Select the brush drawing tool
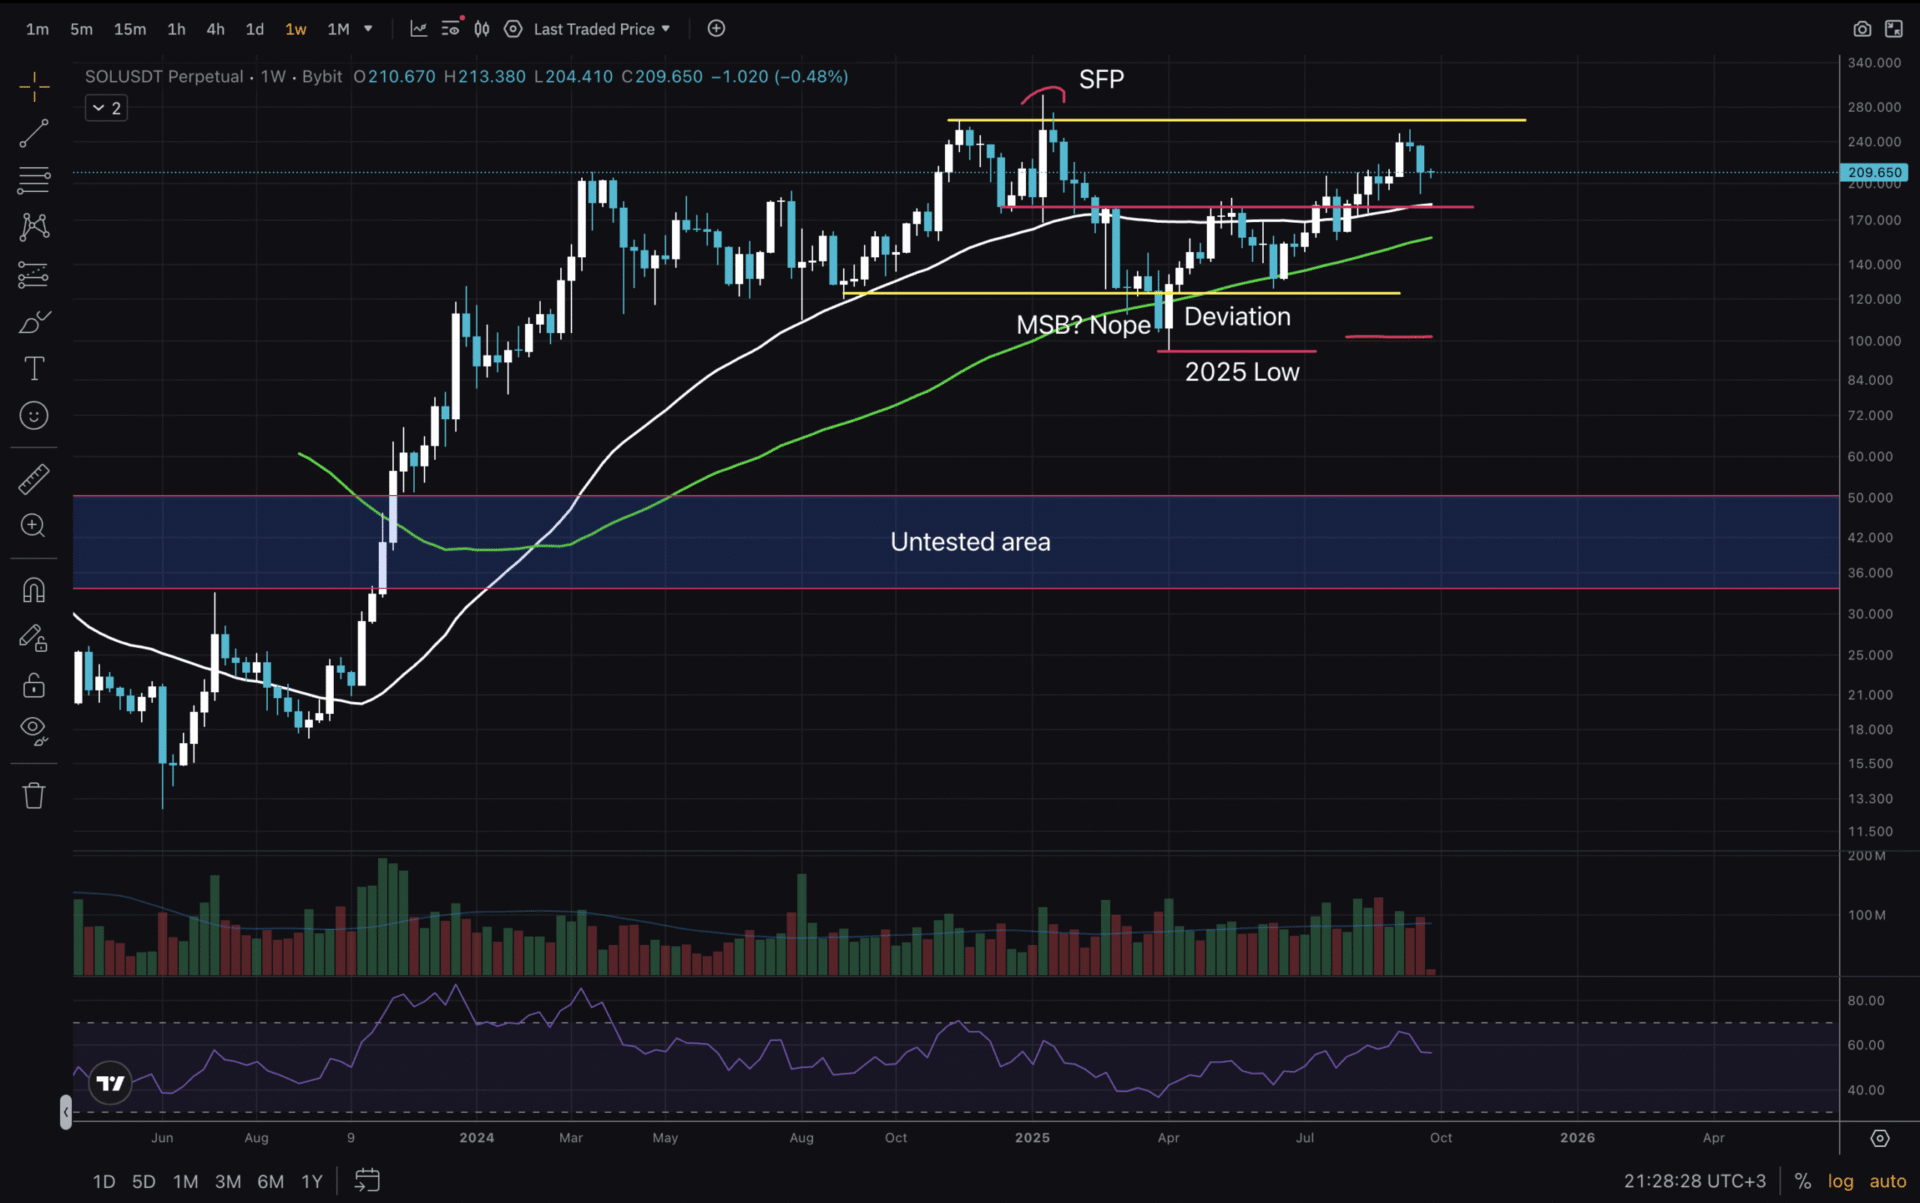1920x1203 pixels. tap(34, 322)
